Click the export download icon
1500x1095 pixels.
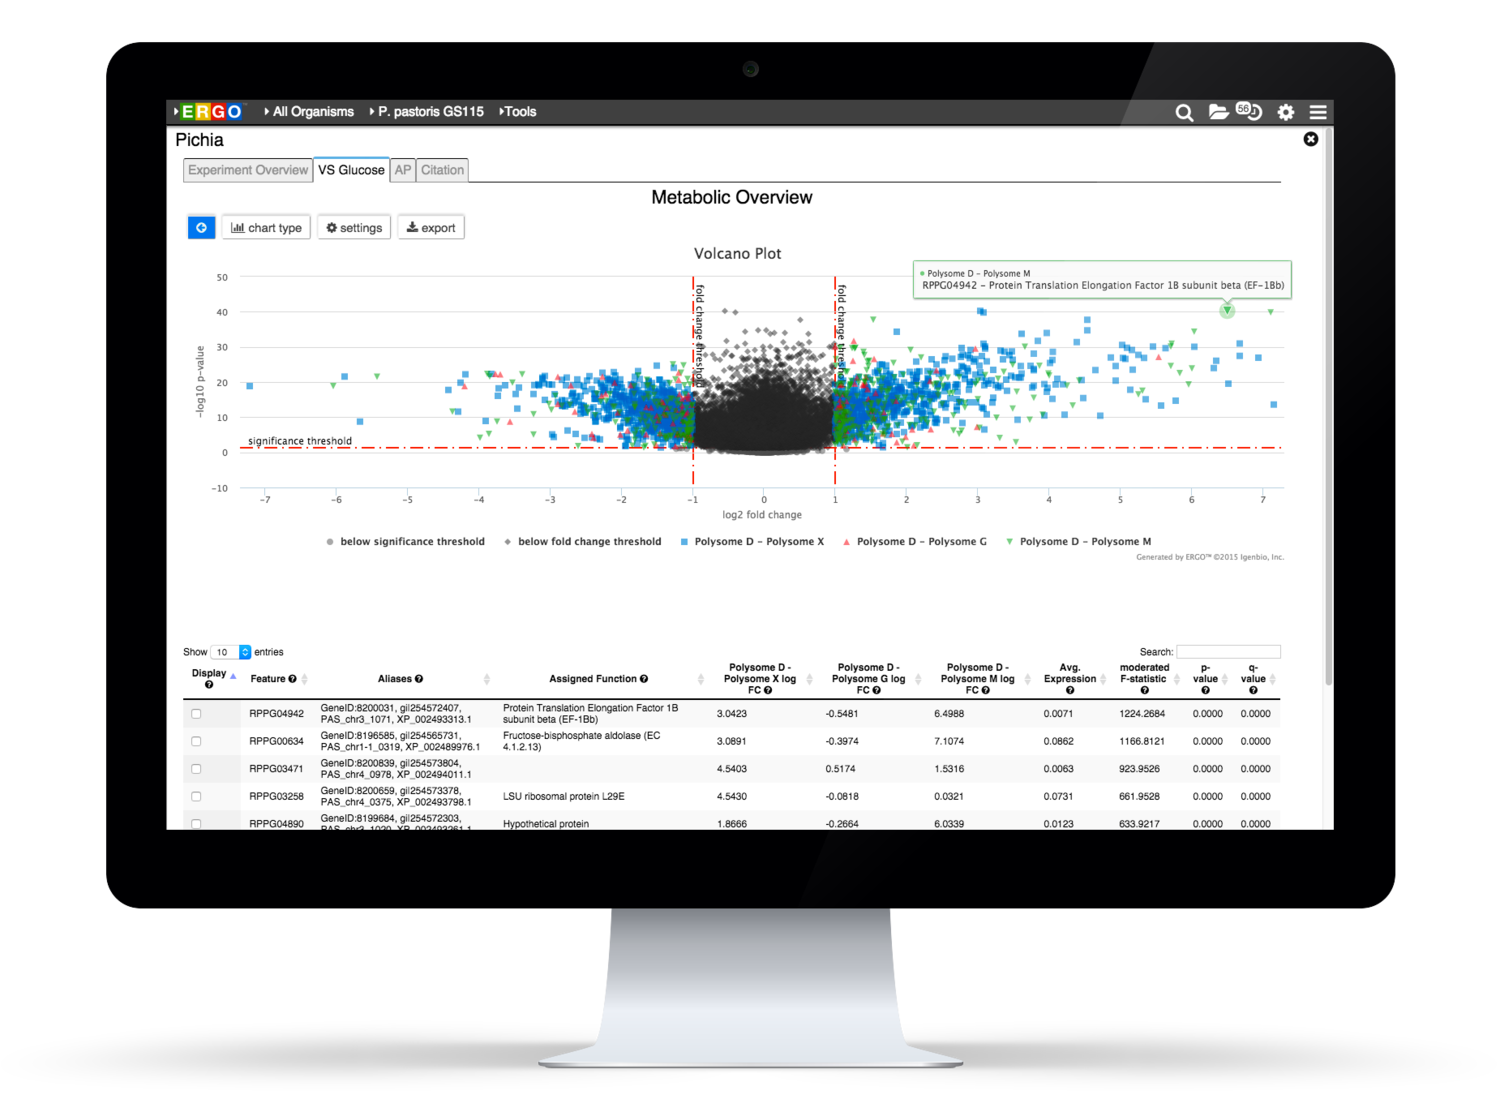coord(430,227)
